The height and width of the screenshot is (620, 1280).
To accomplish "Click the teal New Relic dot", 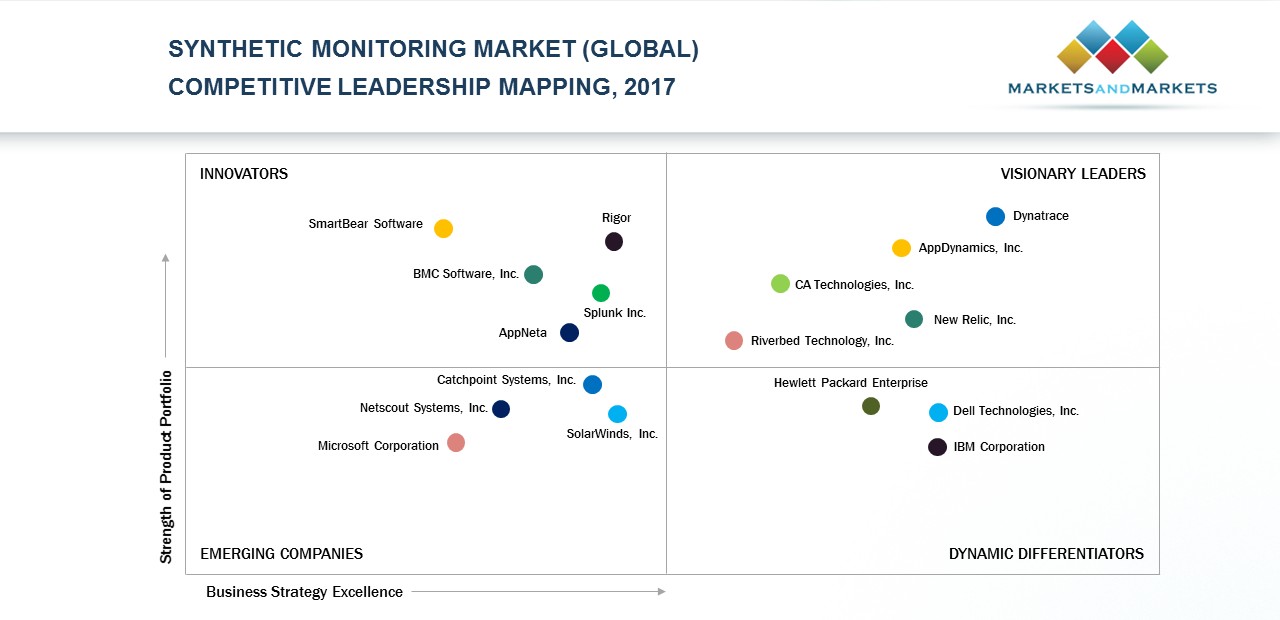I will 914,319.
